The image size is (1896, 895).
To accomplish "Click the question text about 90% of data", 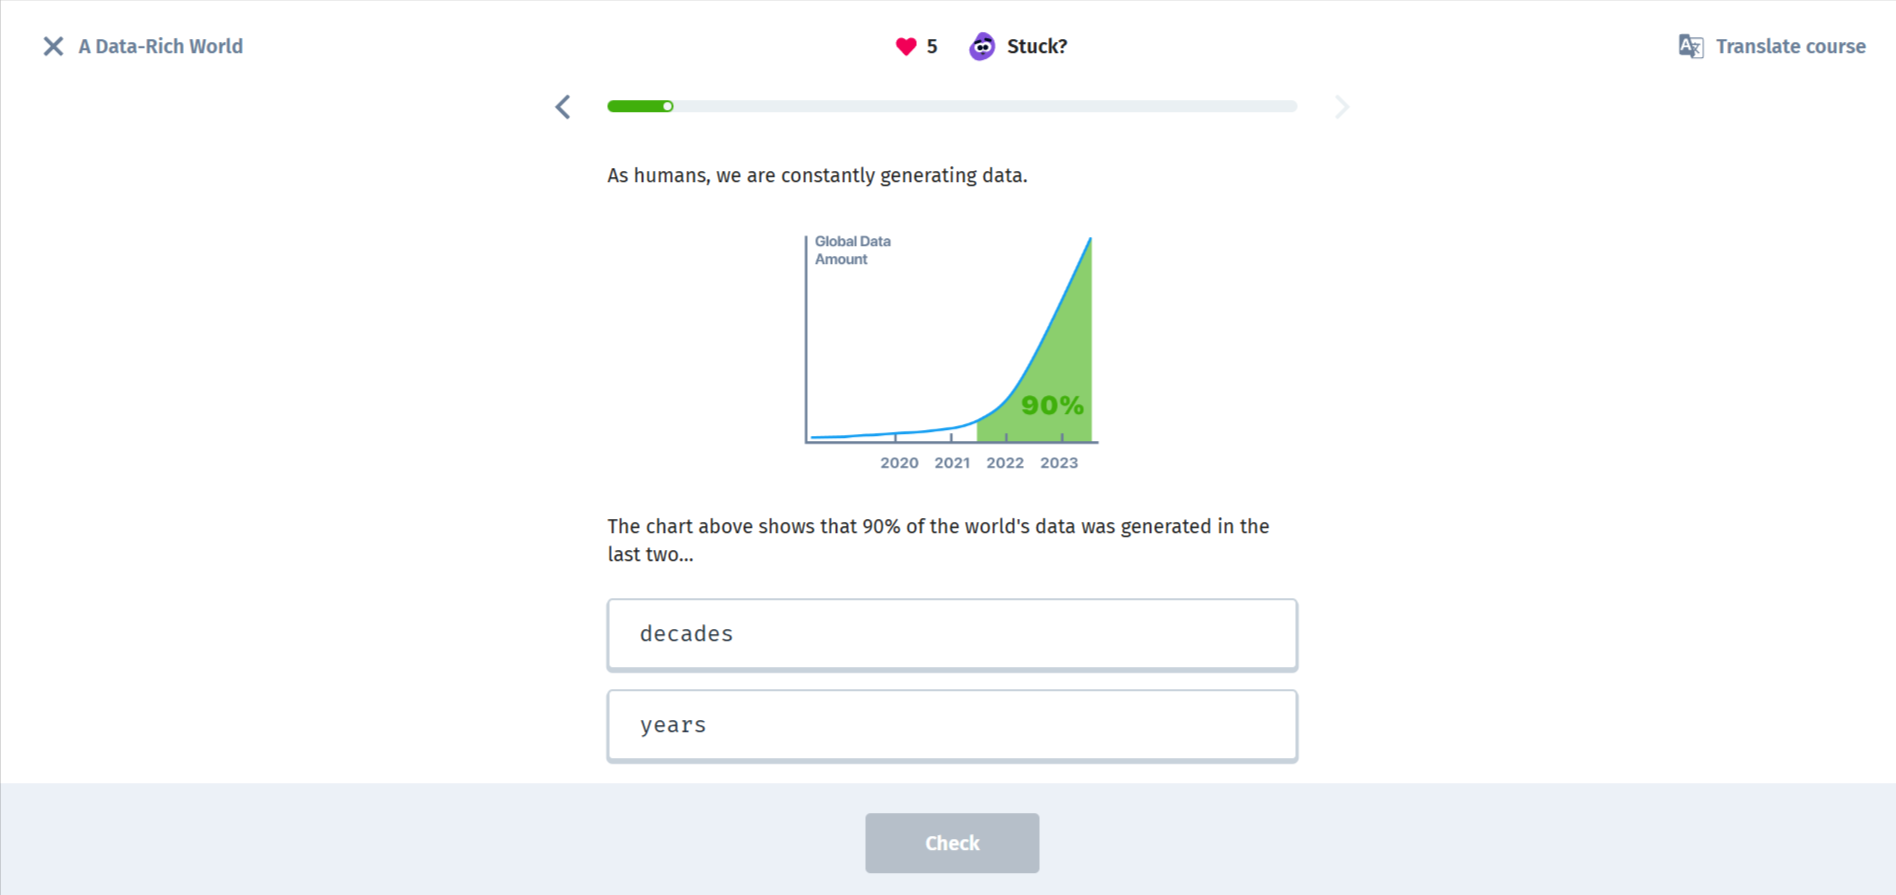I will (x=939, y=540).
